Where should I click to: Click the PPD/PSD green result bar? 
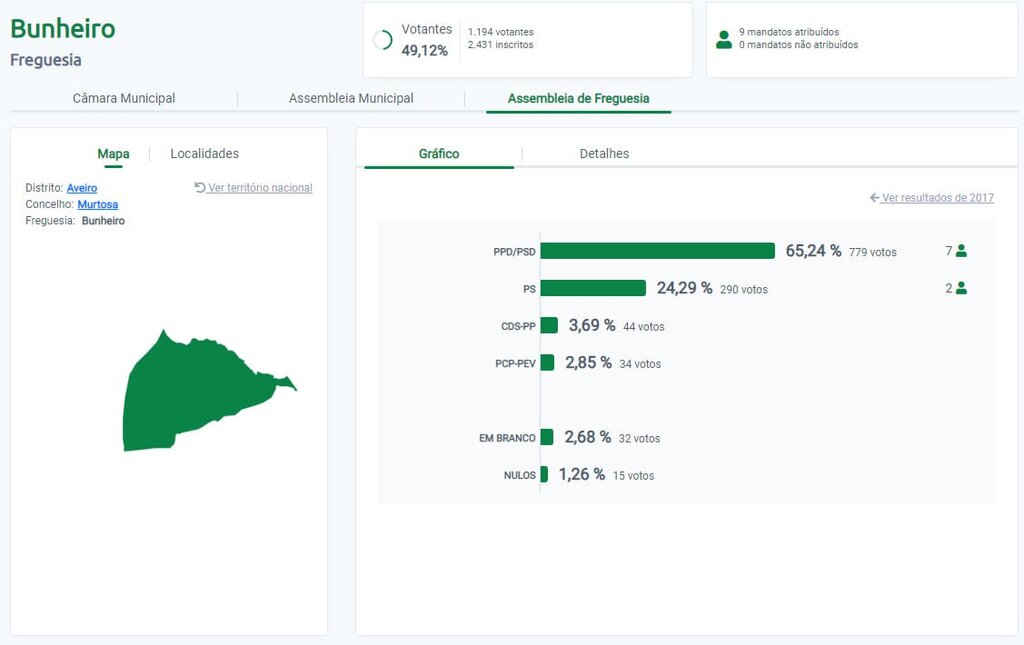coord(657,251)
